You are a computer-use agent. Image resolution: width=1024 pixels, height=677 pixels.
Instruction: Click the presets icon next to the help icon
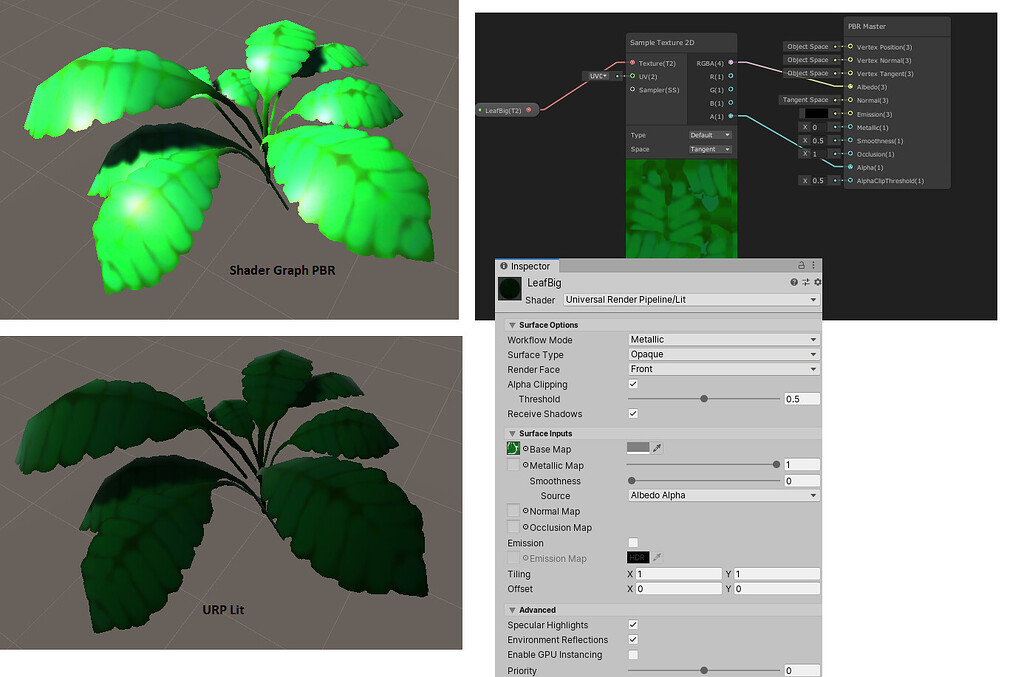806,283
